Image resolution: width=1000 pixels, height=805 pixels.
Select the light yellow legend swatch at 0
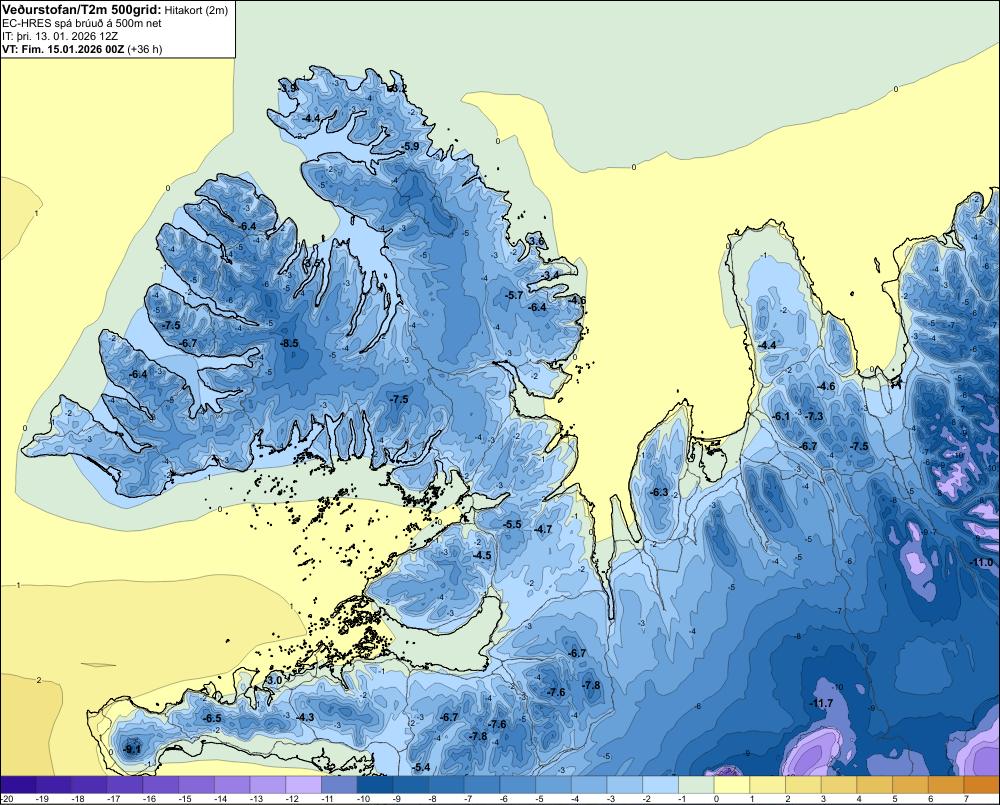tap(732, 785)
